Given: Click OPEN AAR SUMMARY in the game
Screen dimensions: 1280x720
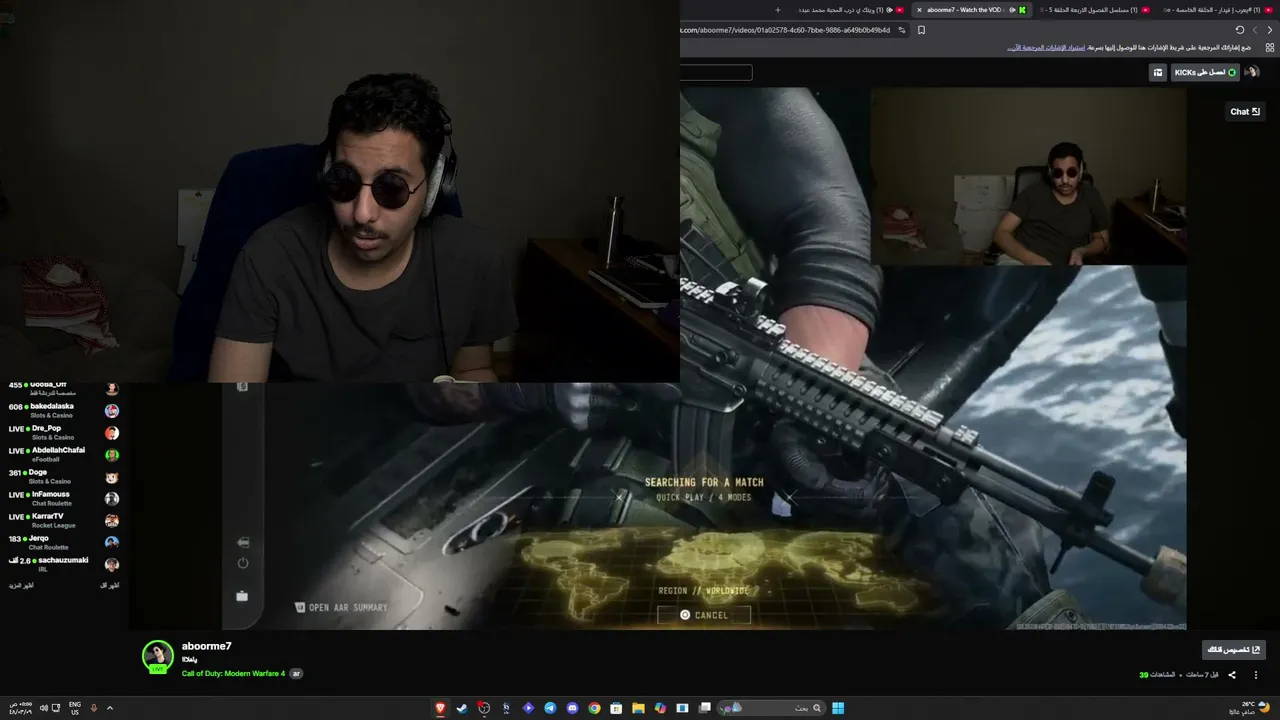Looking at the screenshot, I should click(342, 607).
